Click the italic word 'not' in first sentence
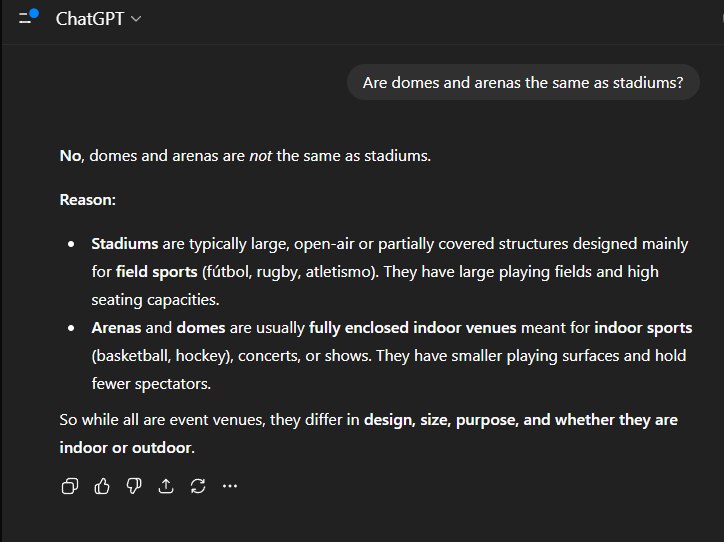The width and height of the screenshot is (724, 542). (x=260, y=156)
